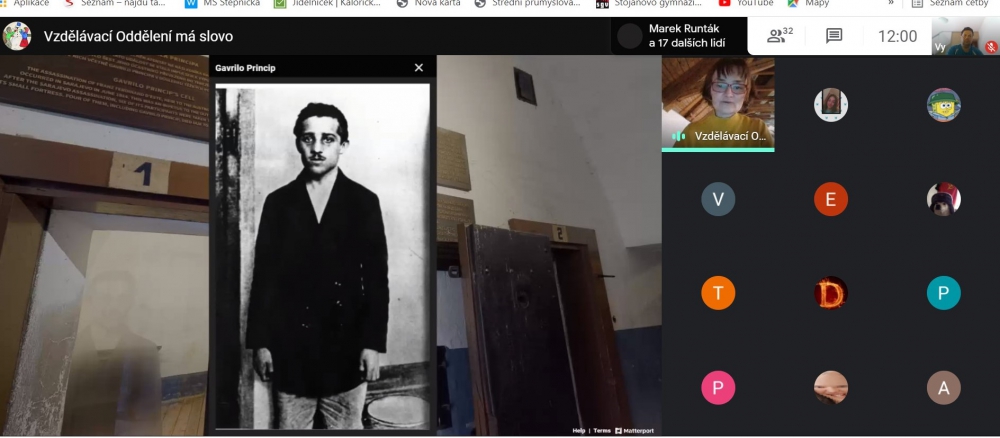
Task: Select participant with pink letter P avatar
Action: (x=718, y=388)
